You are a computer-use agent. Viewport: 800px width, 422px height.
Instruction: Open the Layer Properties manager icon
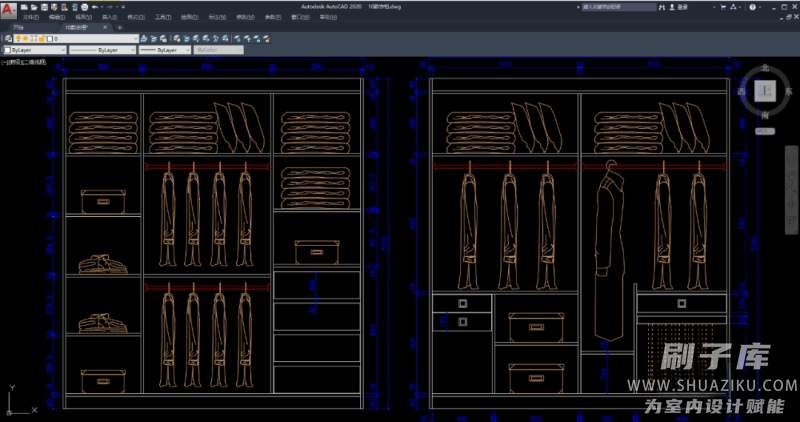8,39
